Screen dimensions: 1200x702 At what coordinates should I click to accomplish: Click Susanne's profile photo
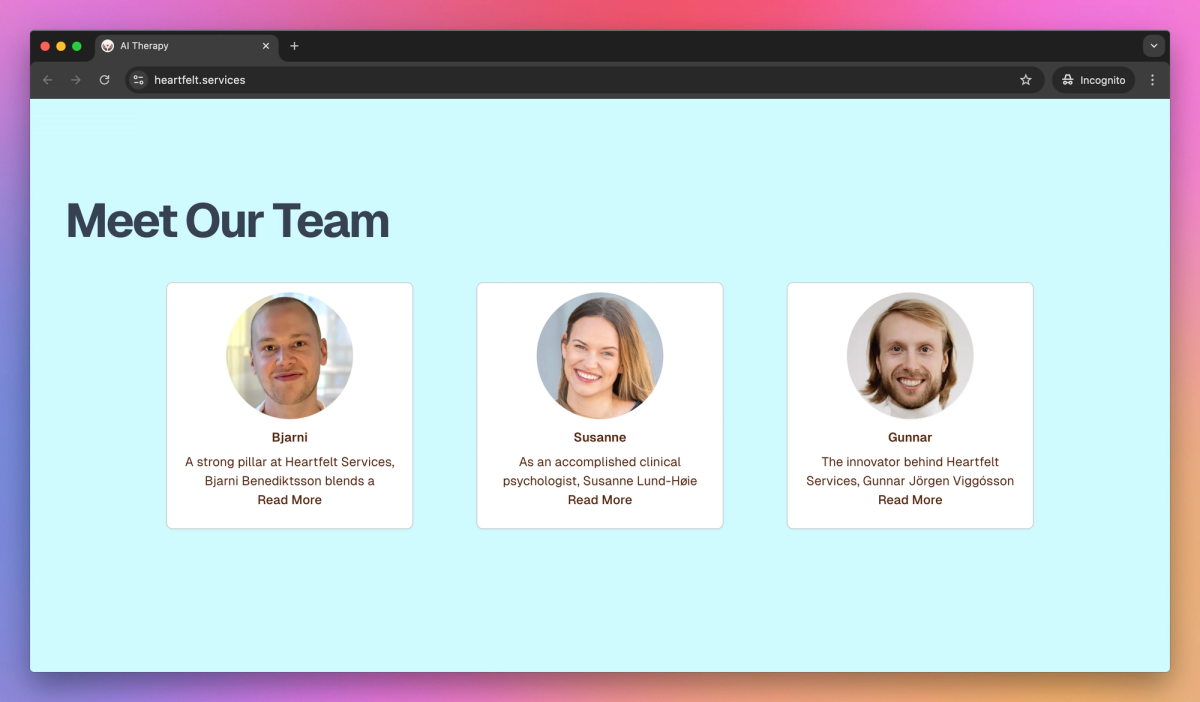tap(600, 355)
